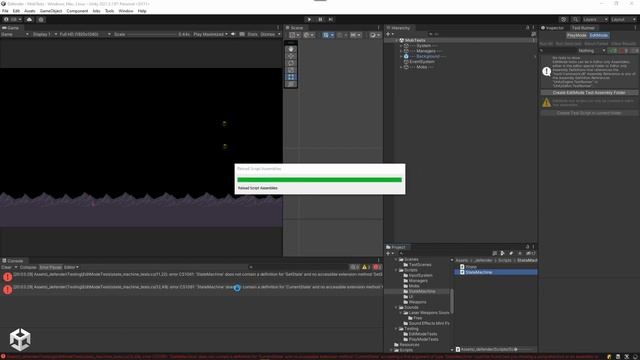Image resolution: width=640 pixels, height=360 pixels.
Task: Open the Nothing category dropdown in Test Runner
Action: point(591,51)
